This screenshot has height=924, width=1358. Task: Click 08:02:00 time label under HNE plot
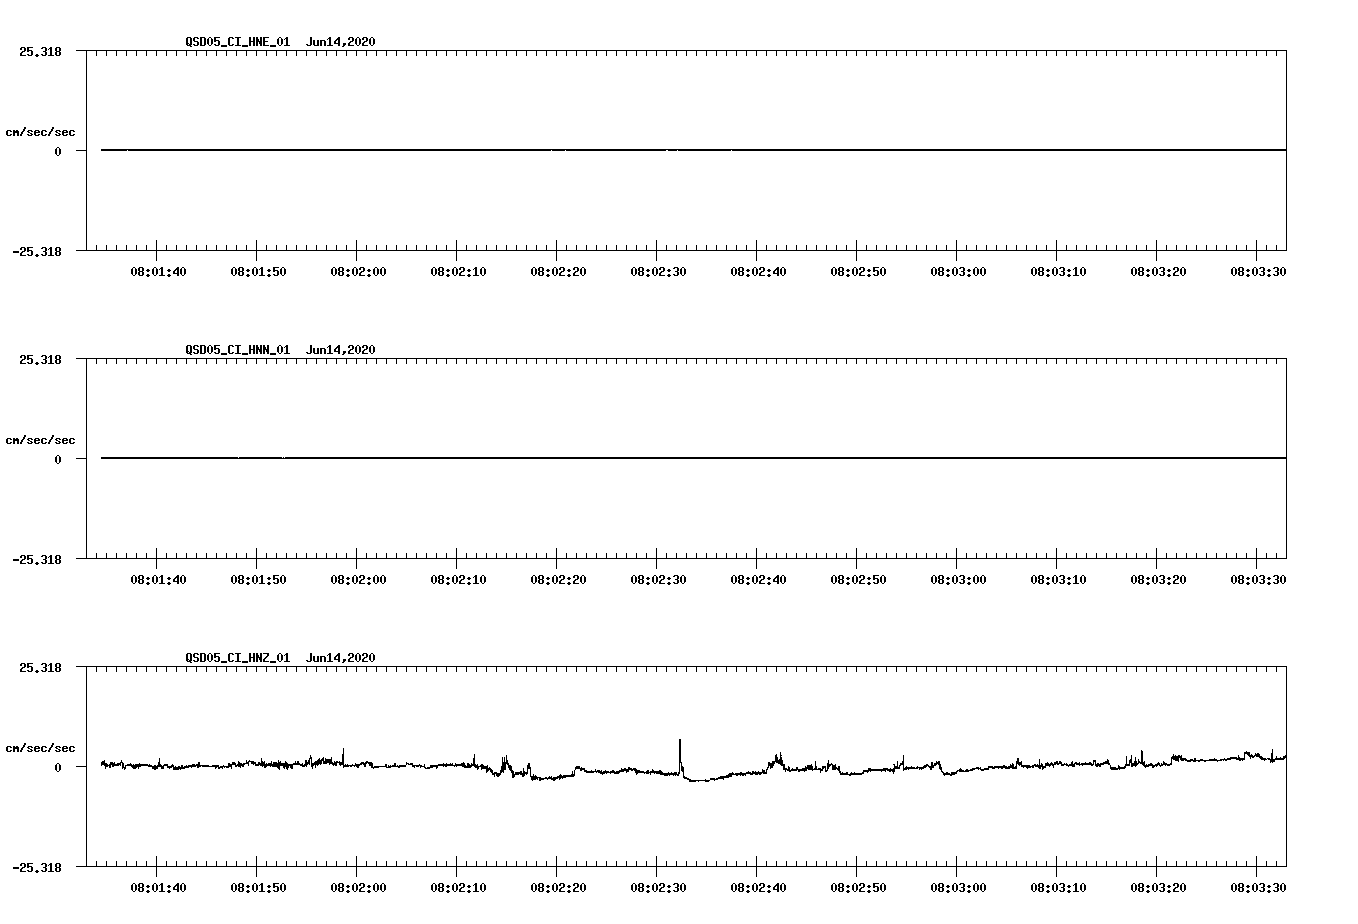pos(358,271)
